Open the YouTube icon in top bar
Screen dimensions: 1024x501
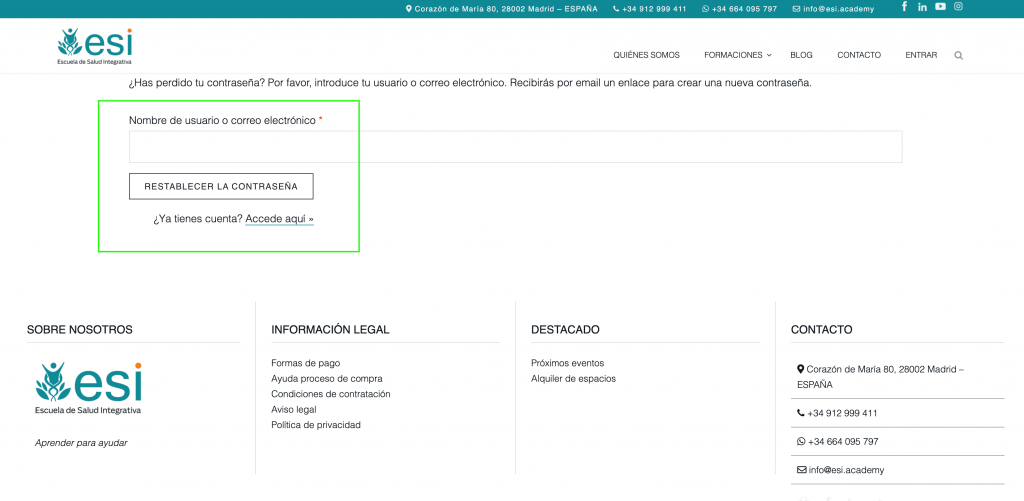coord(940,7)
